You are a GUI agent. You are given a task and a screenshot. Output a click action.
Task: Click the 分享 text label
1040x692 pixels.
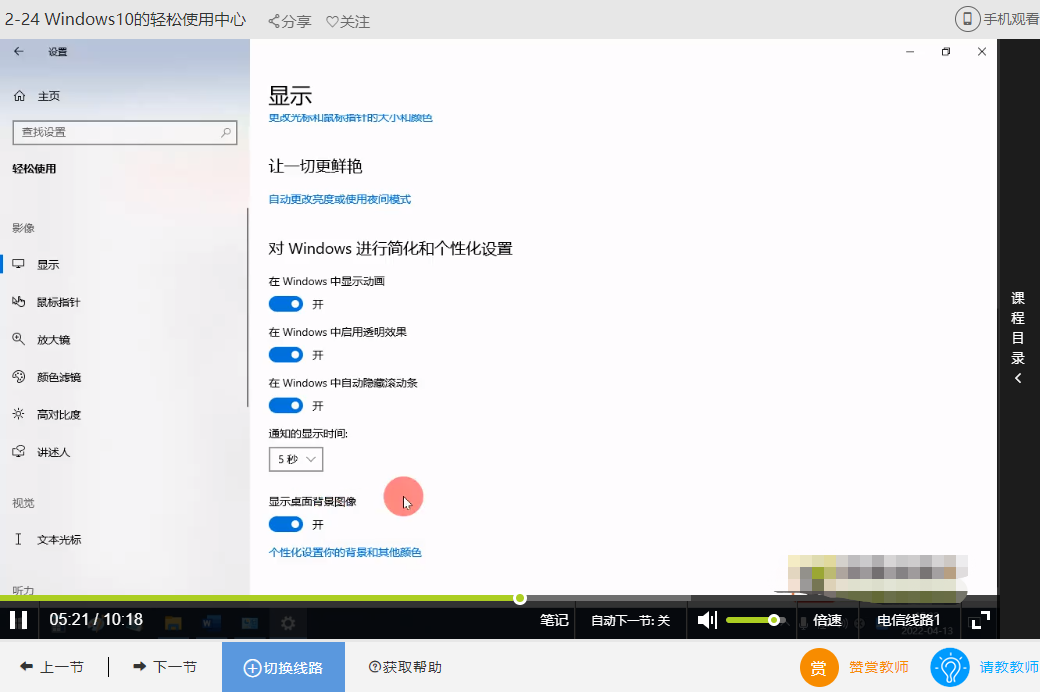(x=296, y=22)
